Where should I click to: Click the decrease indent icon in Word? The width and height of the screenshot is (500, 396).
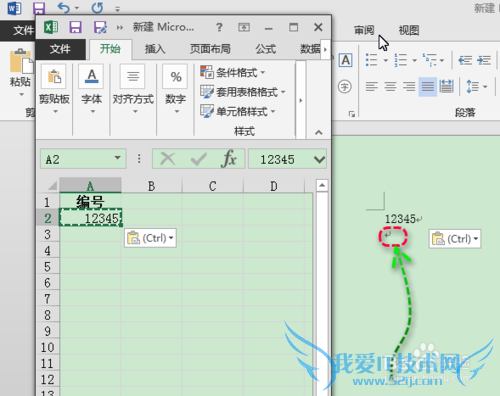[465, 60]
